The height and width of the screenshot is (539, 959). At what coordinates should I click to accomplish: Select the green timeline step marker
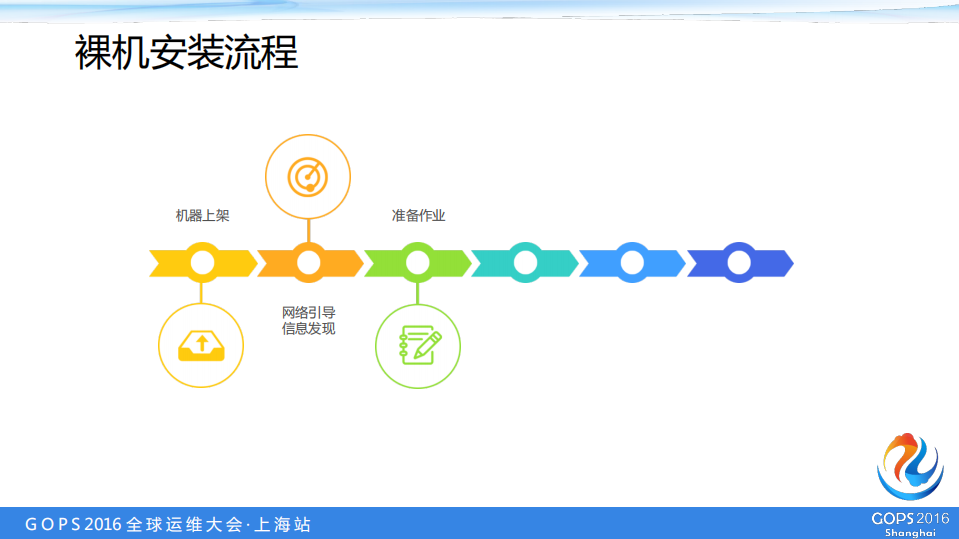[x=418, y=263]
